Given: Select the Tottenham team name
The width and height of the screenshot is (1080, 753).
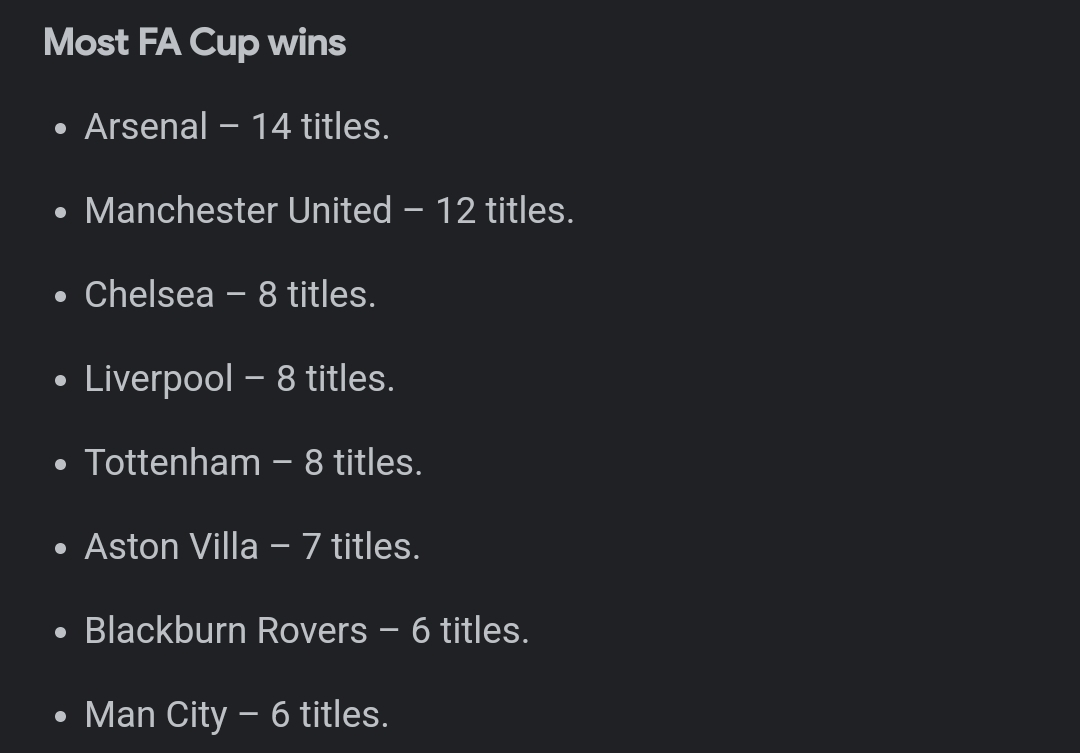Looking at the screenshot, I should [x=173, y=463].
